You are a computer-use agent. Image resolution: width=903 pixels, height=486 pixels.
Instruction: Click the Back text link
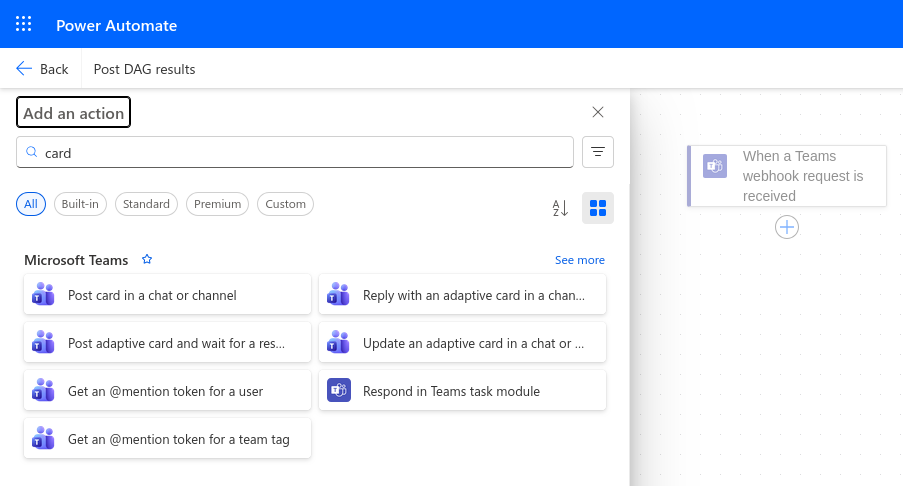pyautogui.click(x=54, y=69)
